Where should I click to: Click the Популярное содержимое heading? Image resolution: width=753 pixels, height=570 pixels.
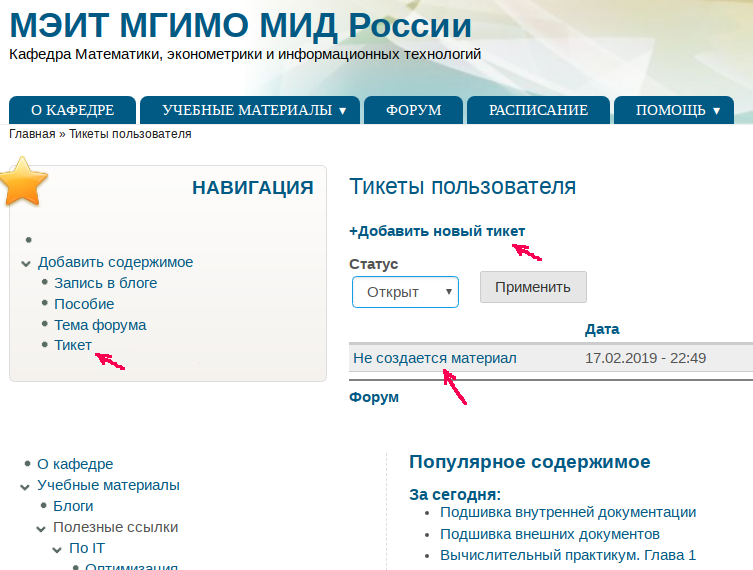530,462
